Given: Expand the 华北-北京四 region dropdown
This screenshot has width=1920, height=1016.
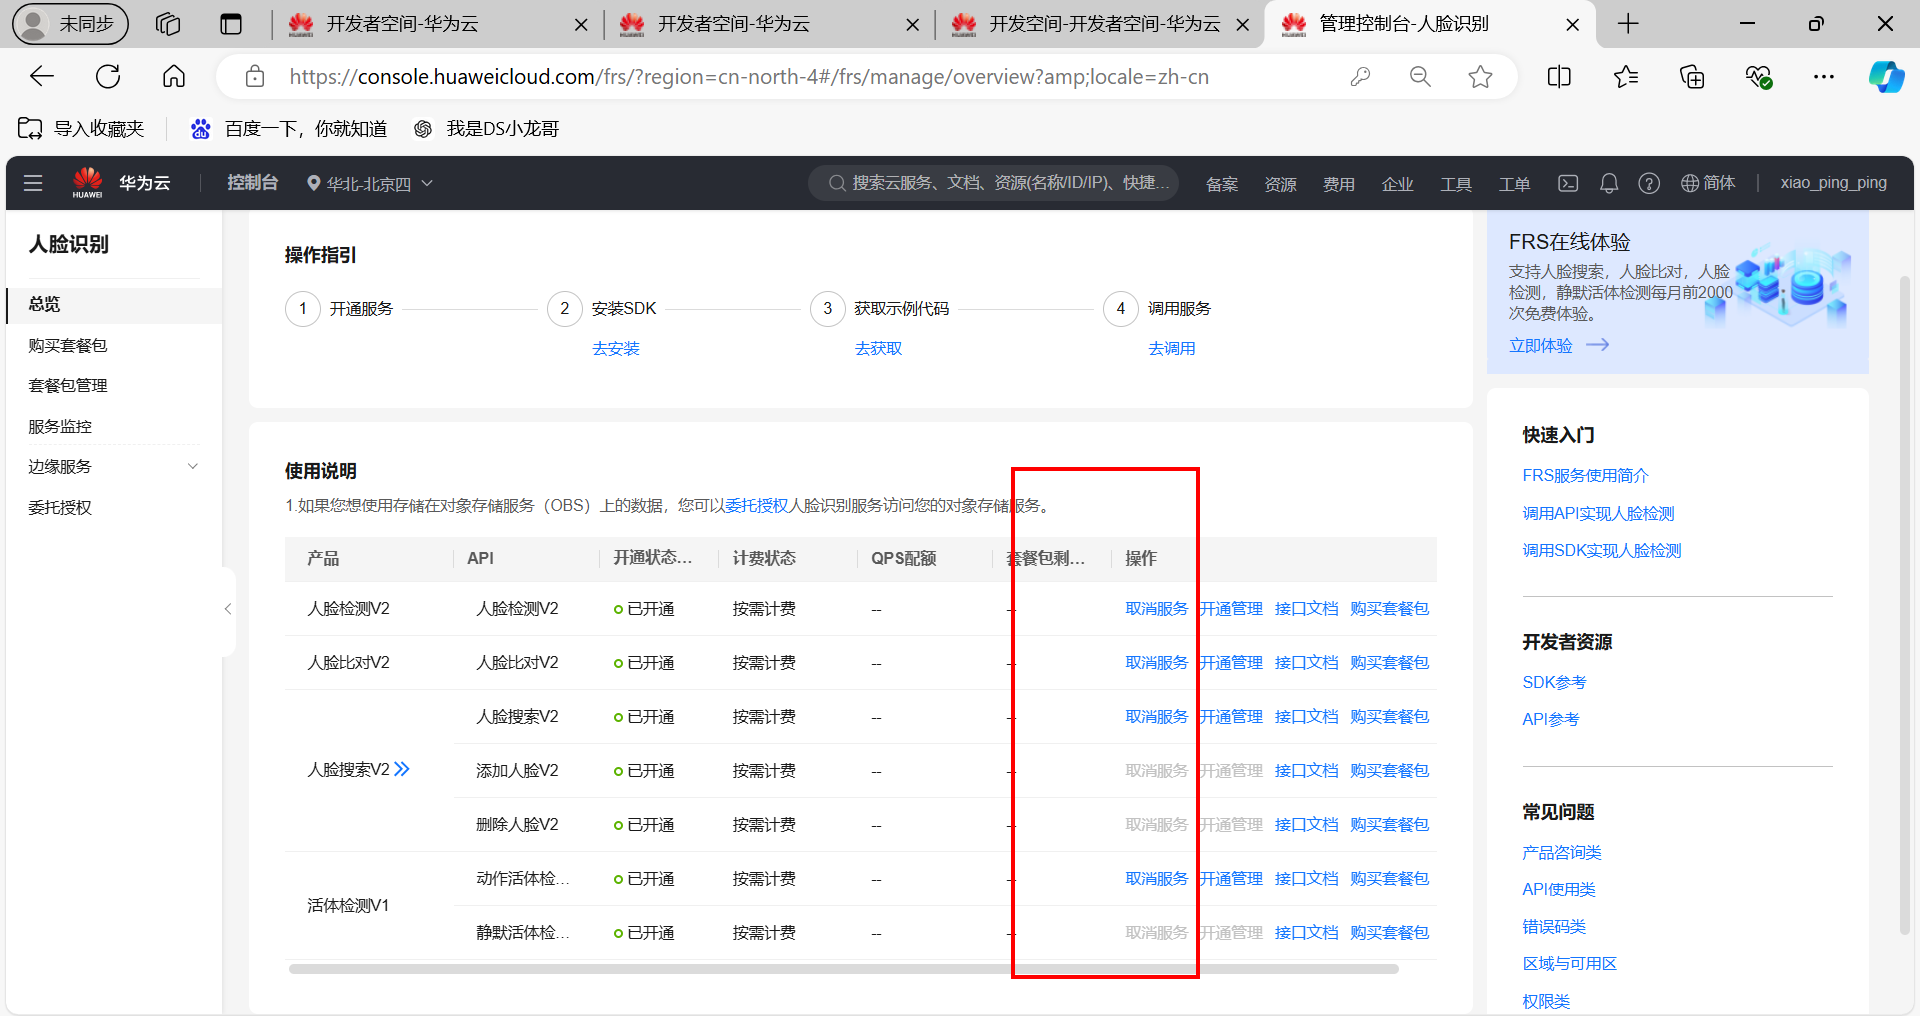Looking at the screenshot, I should (x=370, y=184).
